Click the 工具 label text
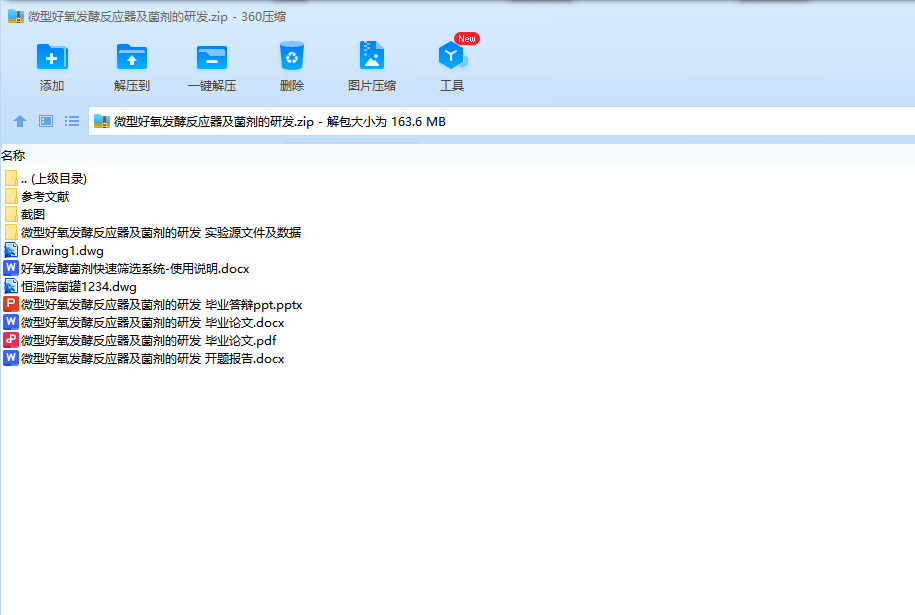 (x=452, y=86)
